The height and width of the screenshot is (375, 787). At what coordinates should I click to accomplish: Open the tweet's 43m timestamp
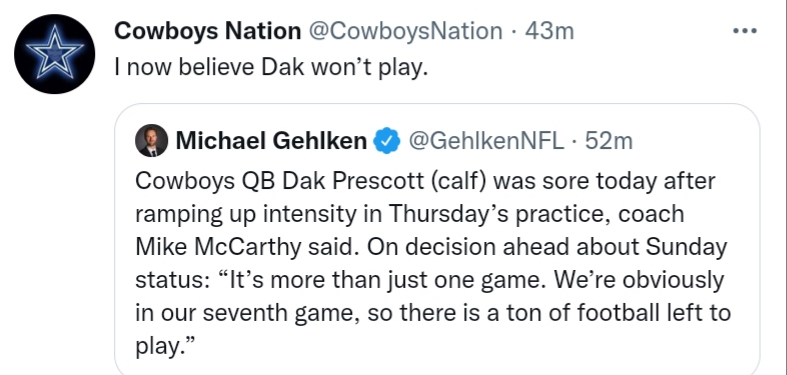click(x=549, y=31)
